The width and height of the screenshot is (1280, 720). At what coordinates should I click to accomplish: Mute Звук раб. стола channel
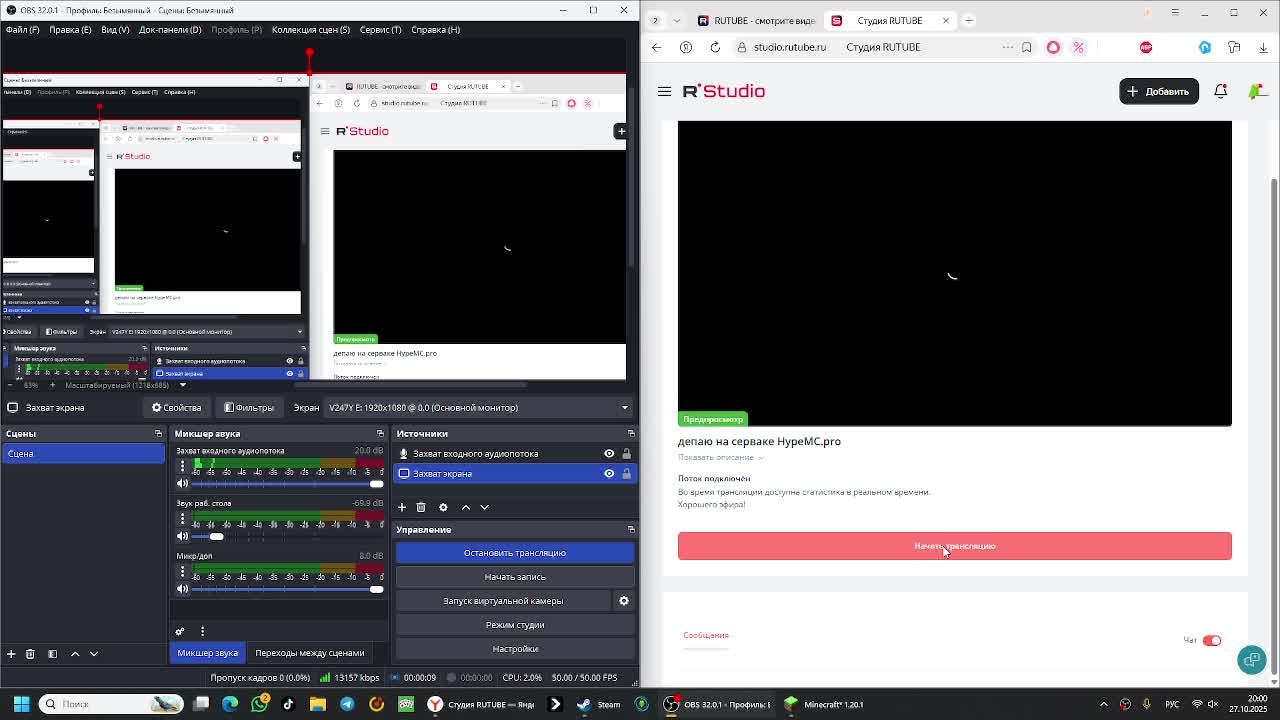pyautogui.click(x=182, y=536)
